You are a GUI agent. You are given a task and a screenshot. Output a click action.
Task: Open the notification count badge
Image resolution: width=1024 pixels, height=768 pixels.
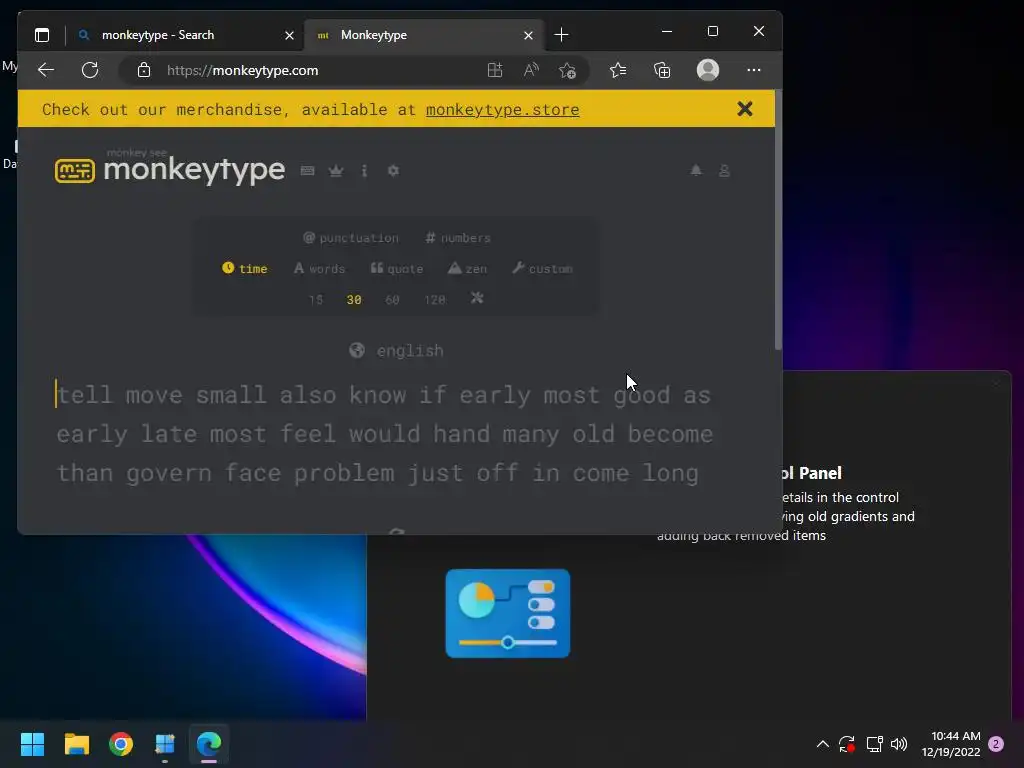996,744
